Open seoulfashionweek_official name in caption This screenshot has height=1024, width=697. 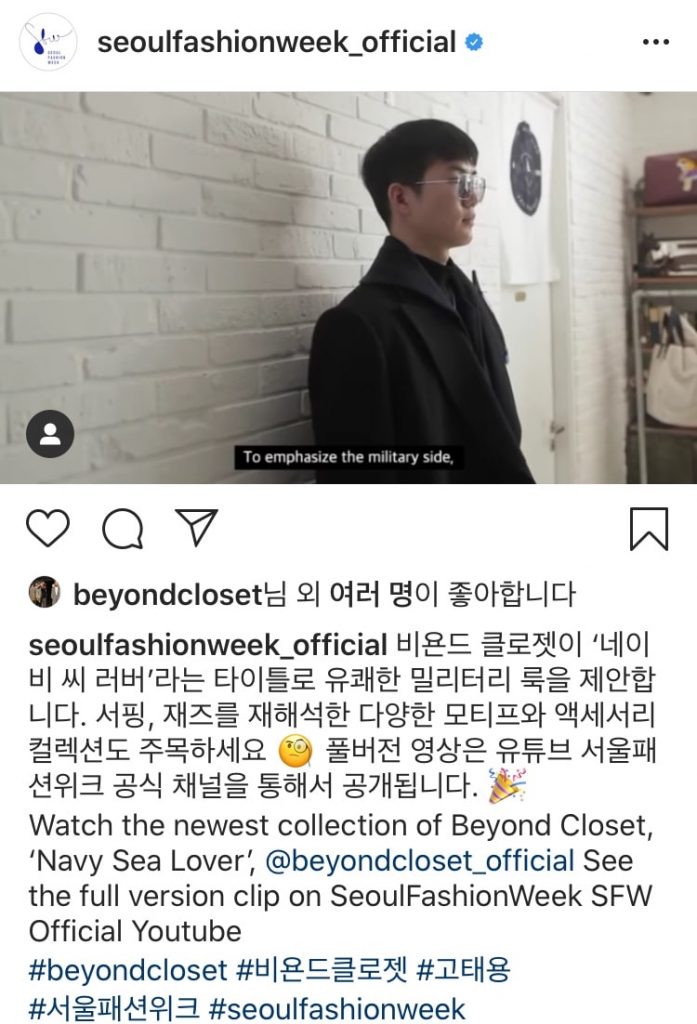[x=208, y=645]
